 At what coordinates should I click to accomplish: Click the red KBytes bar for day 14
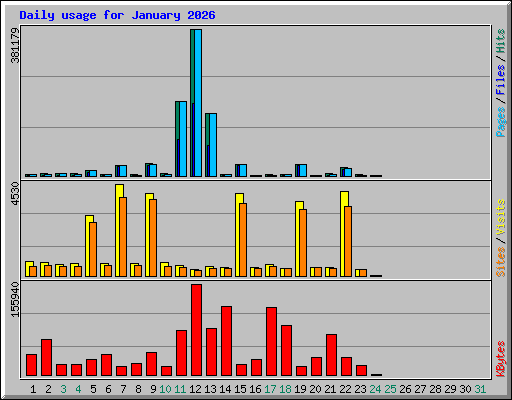point(226,341)
